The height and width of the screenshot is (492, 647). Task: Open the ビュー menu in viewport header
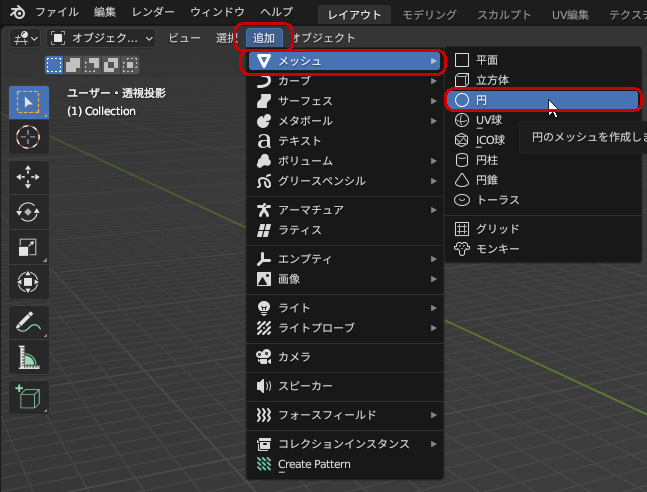click(184, 38)
